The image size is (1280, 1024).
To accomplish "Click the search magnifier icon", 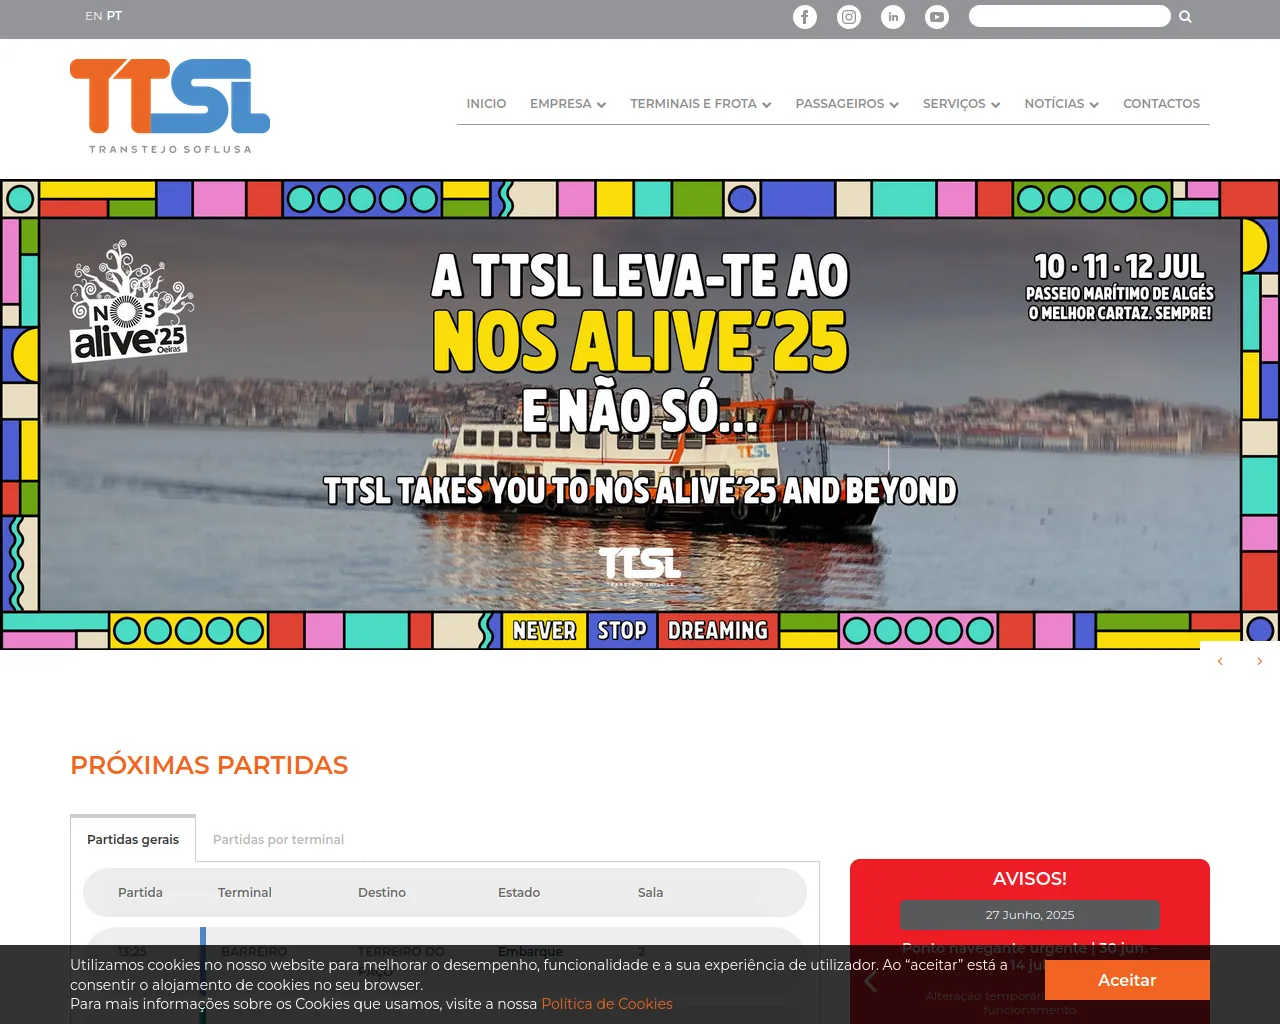I will pos(1185,17).
